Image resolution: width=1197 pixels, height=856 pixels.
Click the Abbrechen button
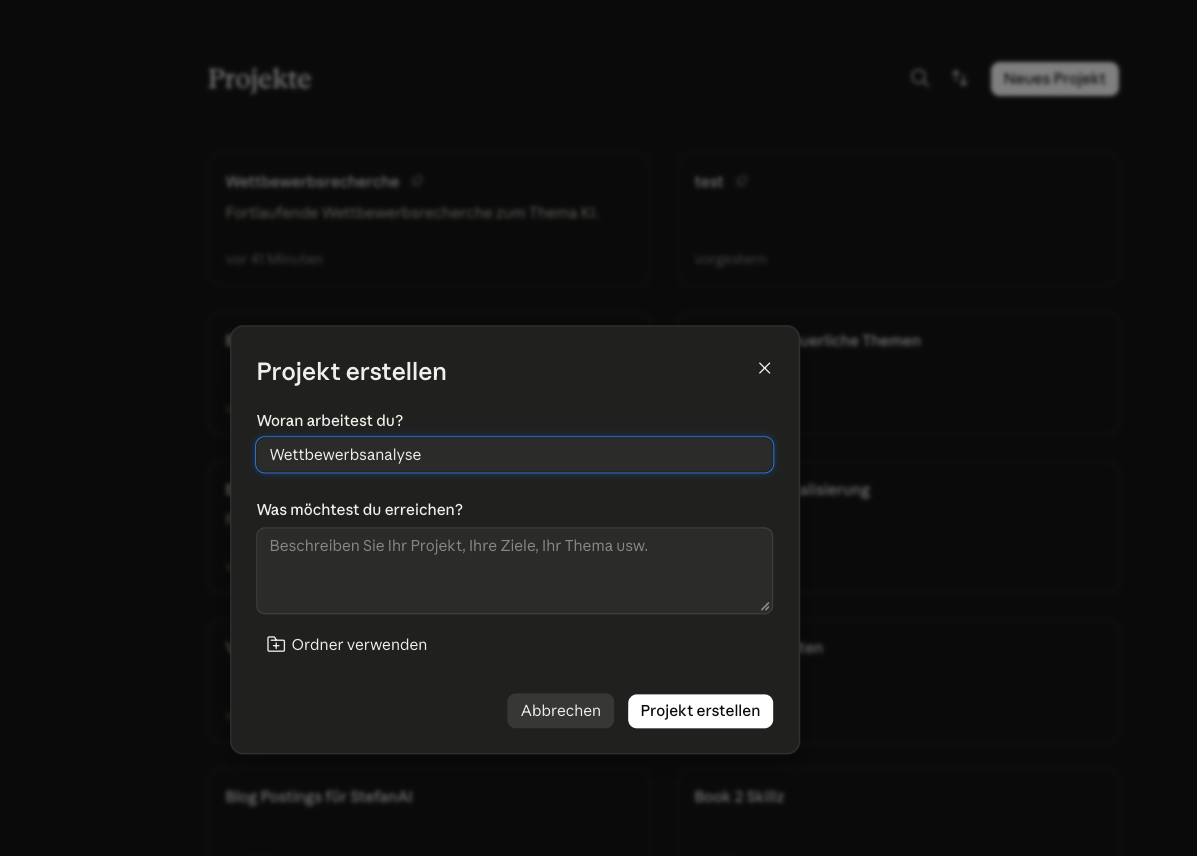[x=560, y=711]
